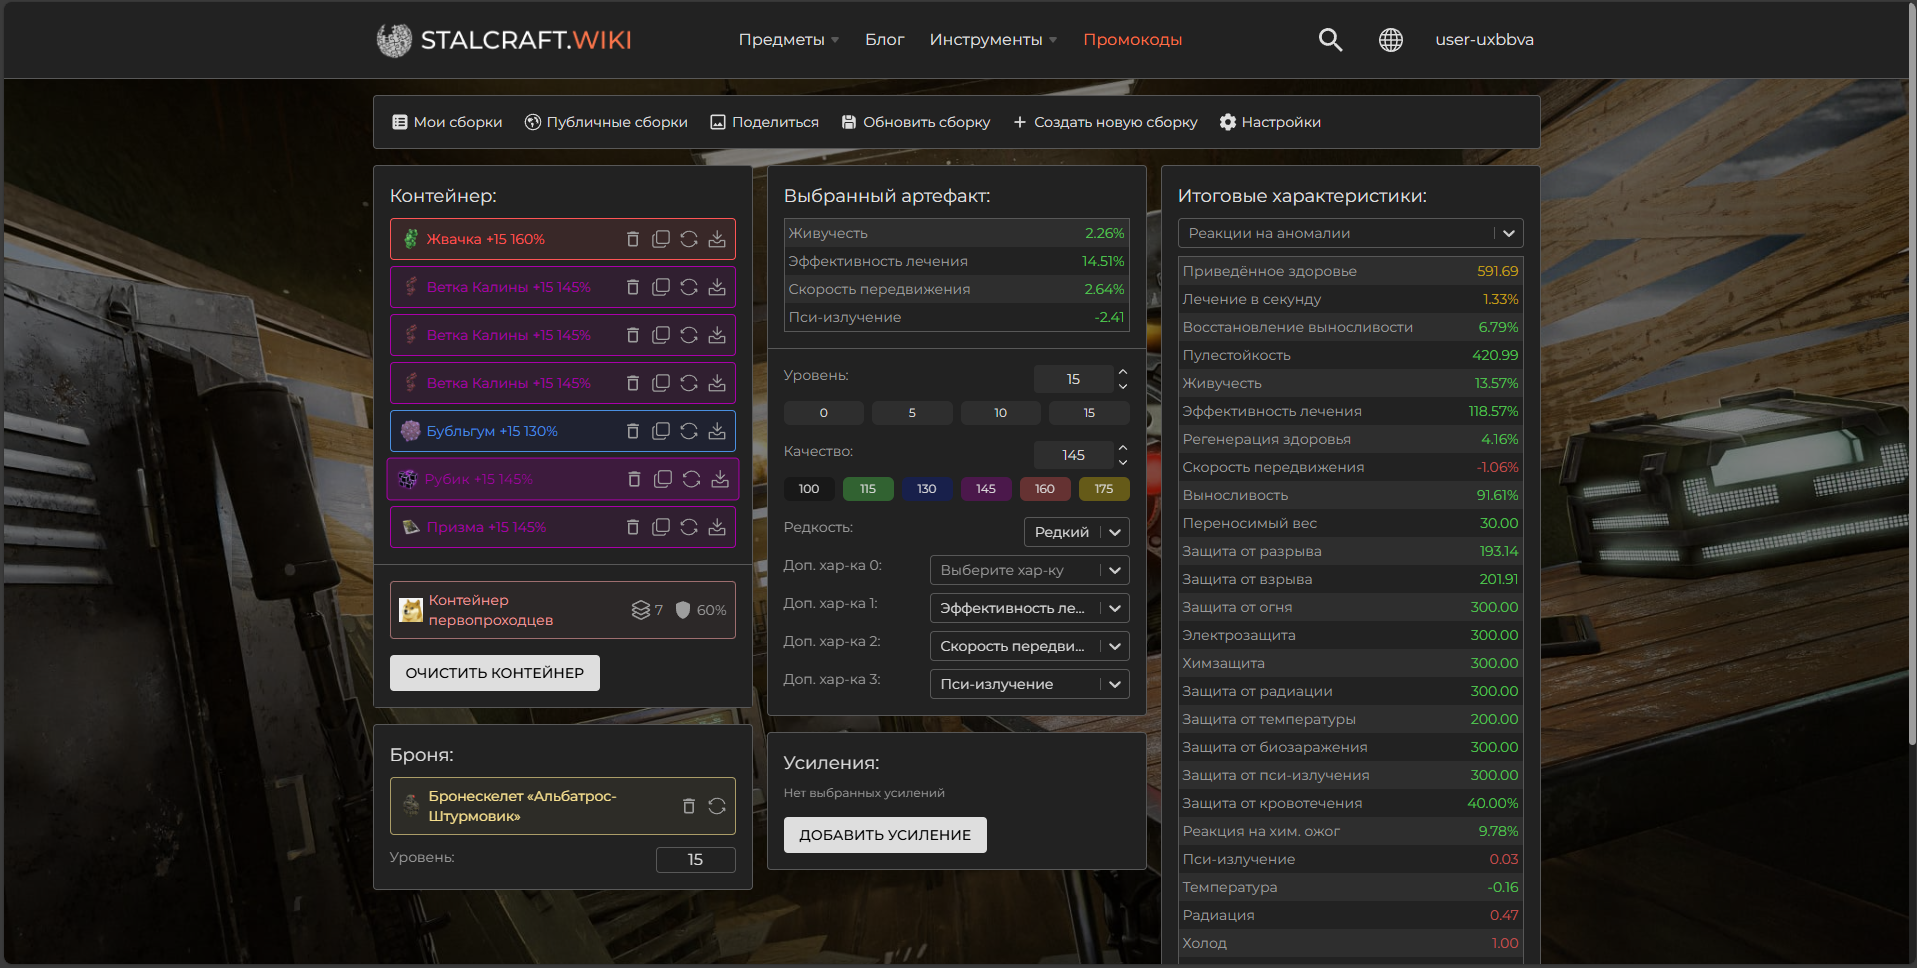This screenshot has height=968, width=1917.
Task: Open Доп. хар-ка 3 Пси-излучение dropdown
Action: click(x=1030, y=684)
